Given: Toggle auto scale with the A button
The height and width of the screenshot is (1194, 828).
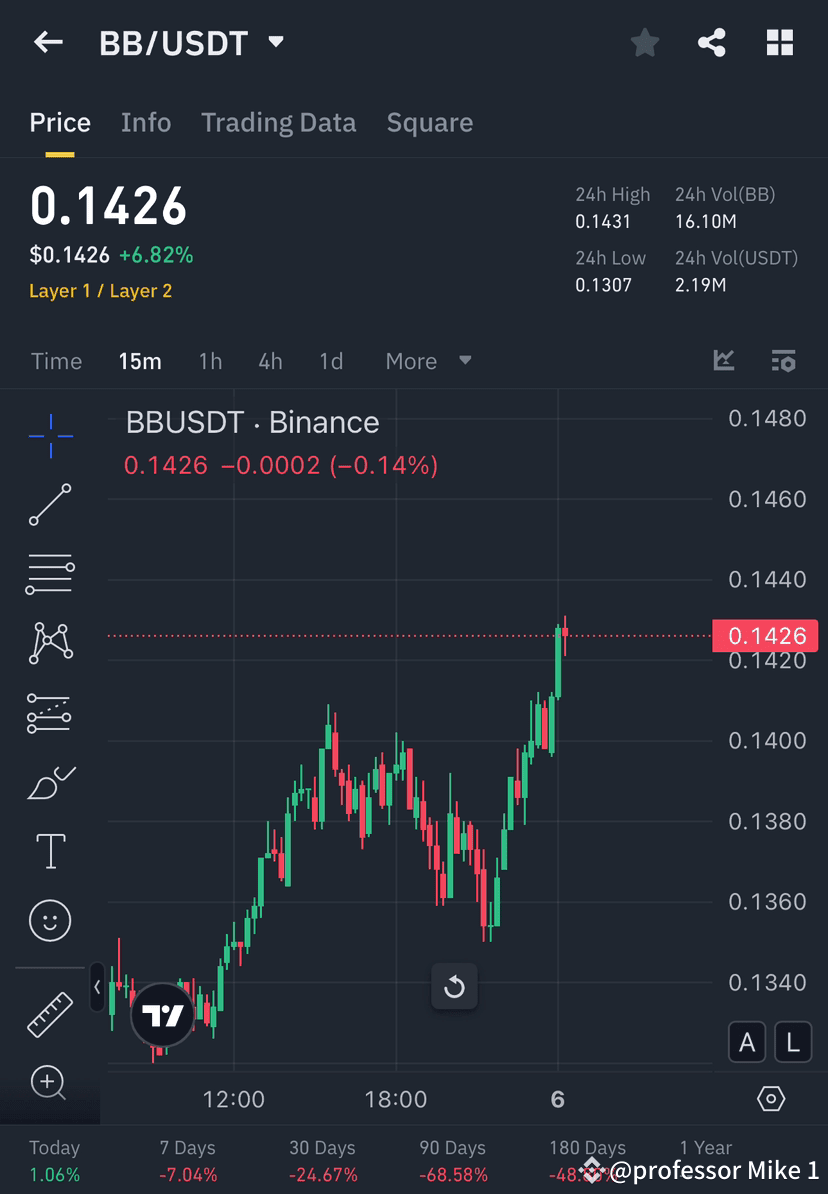Looking at the screenshot, I should point(747,1041).
